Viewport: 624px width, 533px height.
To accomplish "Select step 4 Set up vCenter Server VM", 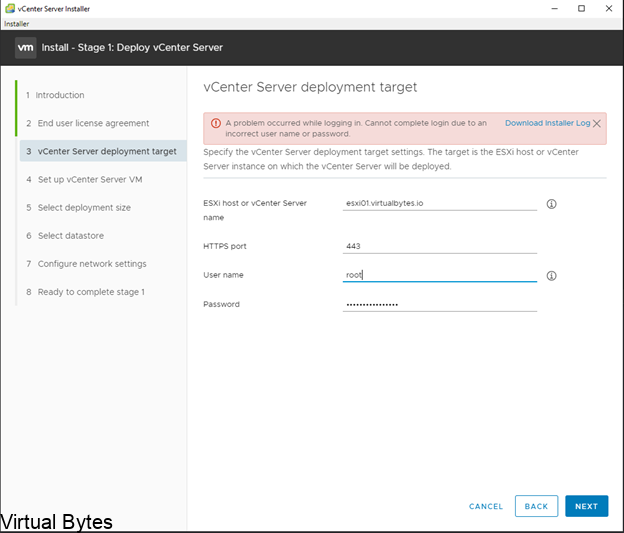I will tap(84, 180).
